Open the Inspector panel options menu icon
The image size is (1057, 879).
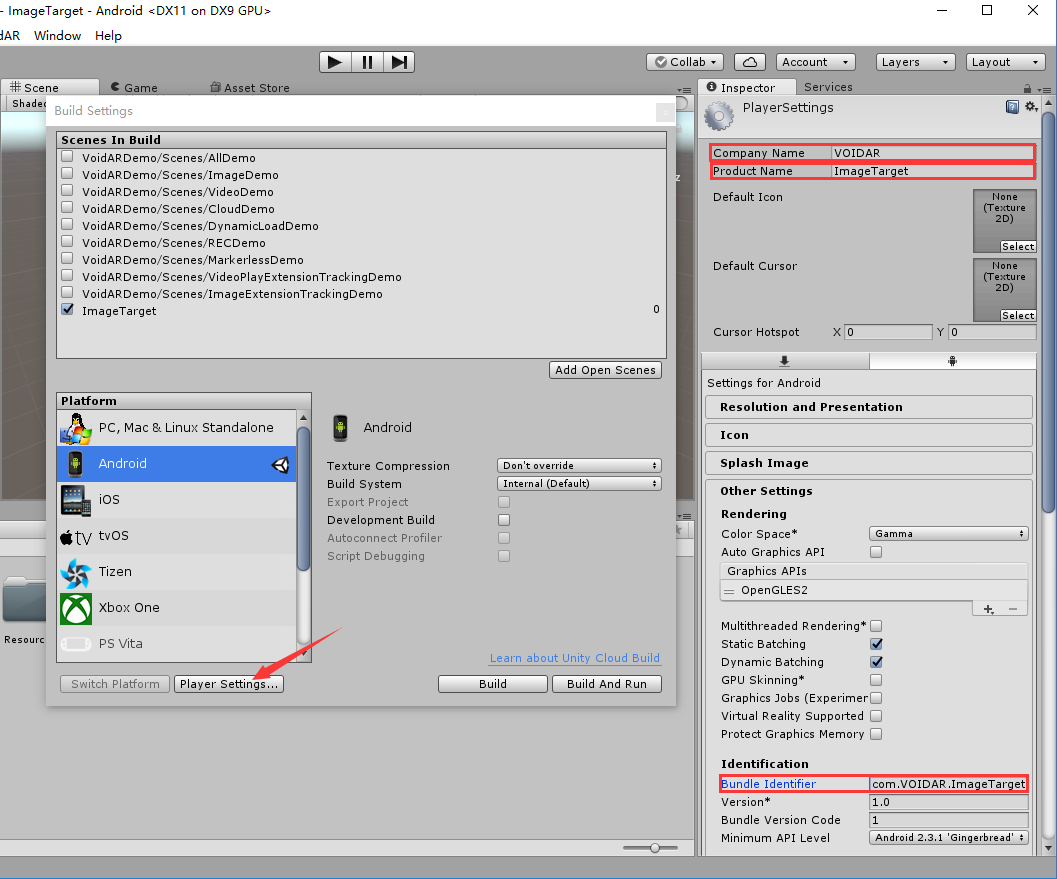(x=1044, y=90)
